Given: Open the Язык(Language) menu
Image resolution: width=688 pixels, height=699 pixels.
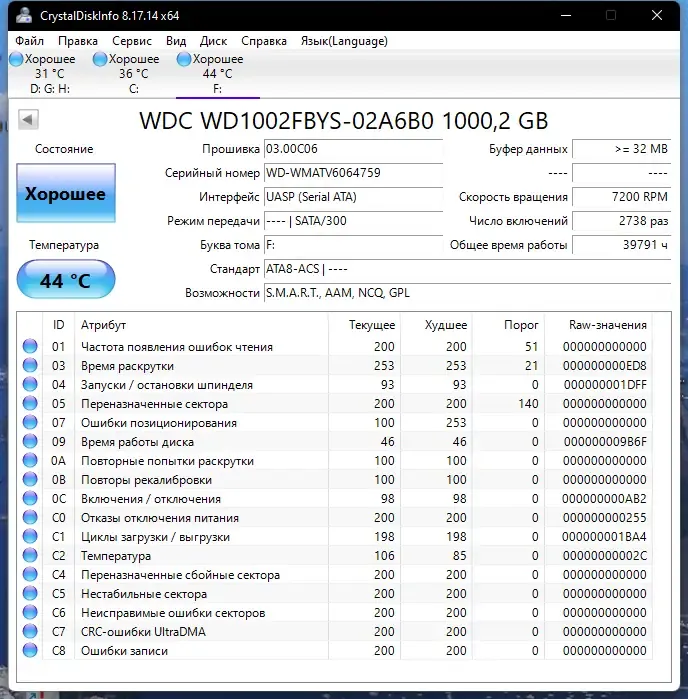Looking at the screenshot, I should pyautogui.click(x=344, y=41).
